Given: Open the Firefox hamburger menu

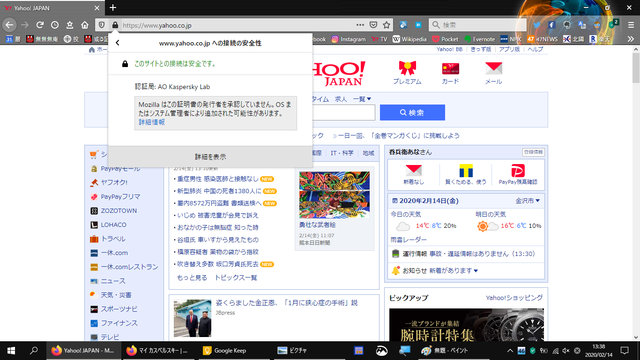Looking at the screenshot, I should coord(631,25).
